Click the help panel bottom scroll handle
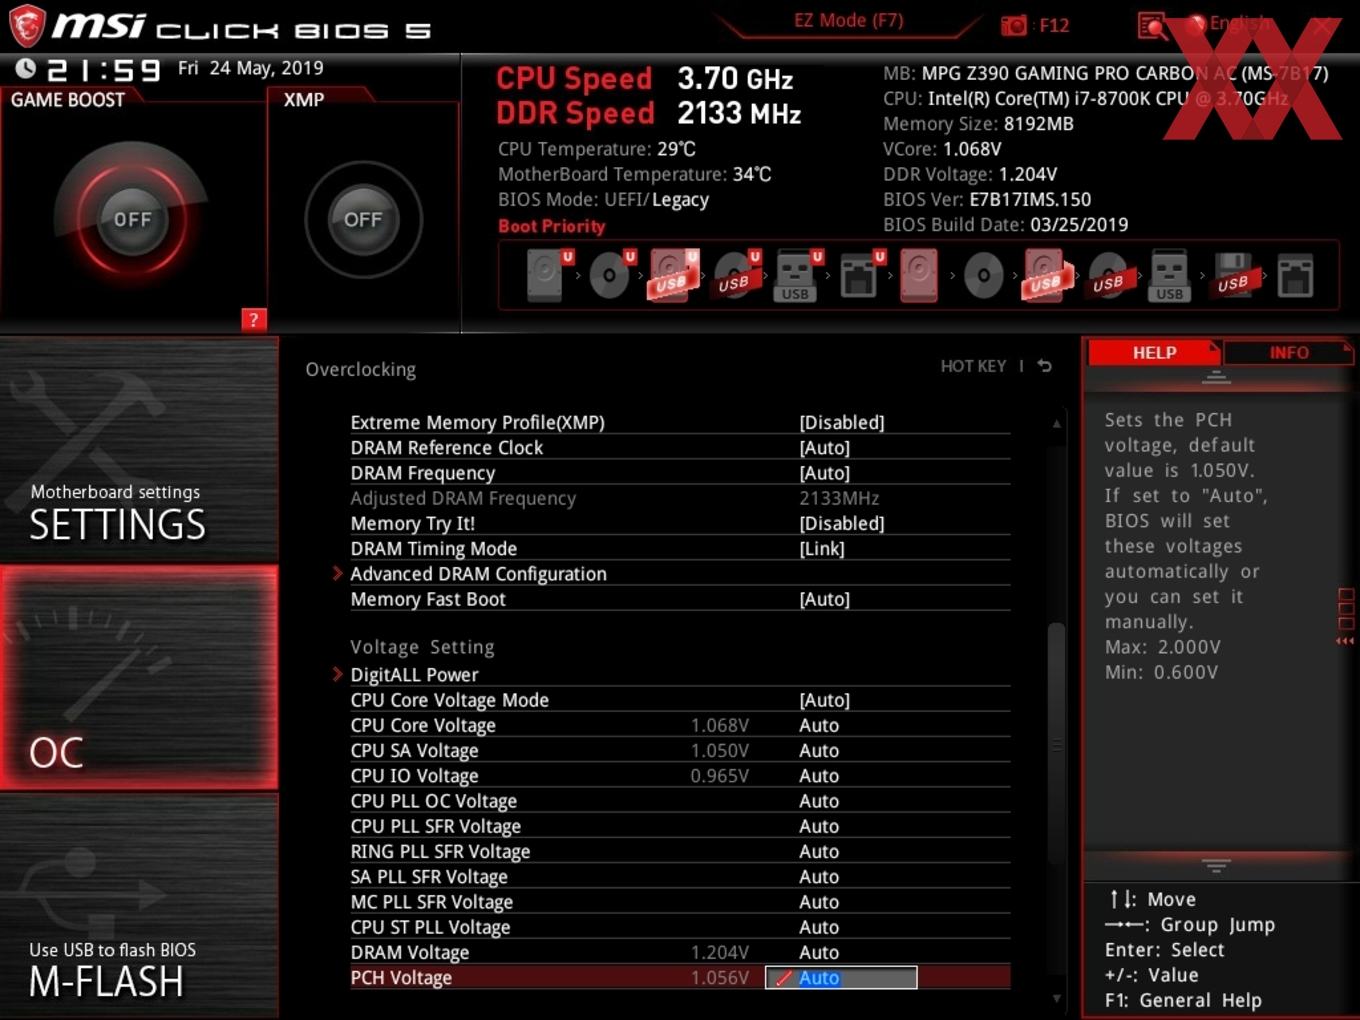This screenshot has width=1360, height=1020. [1216, 865]
